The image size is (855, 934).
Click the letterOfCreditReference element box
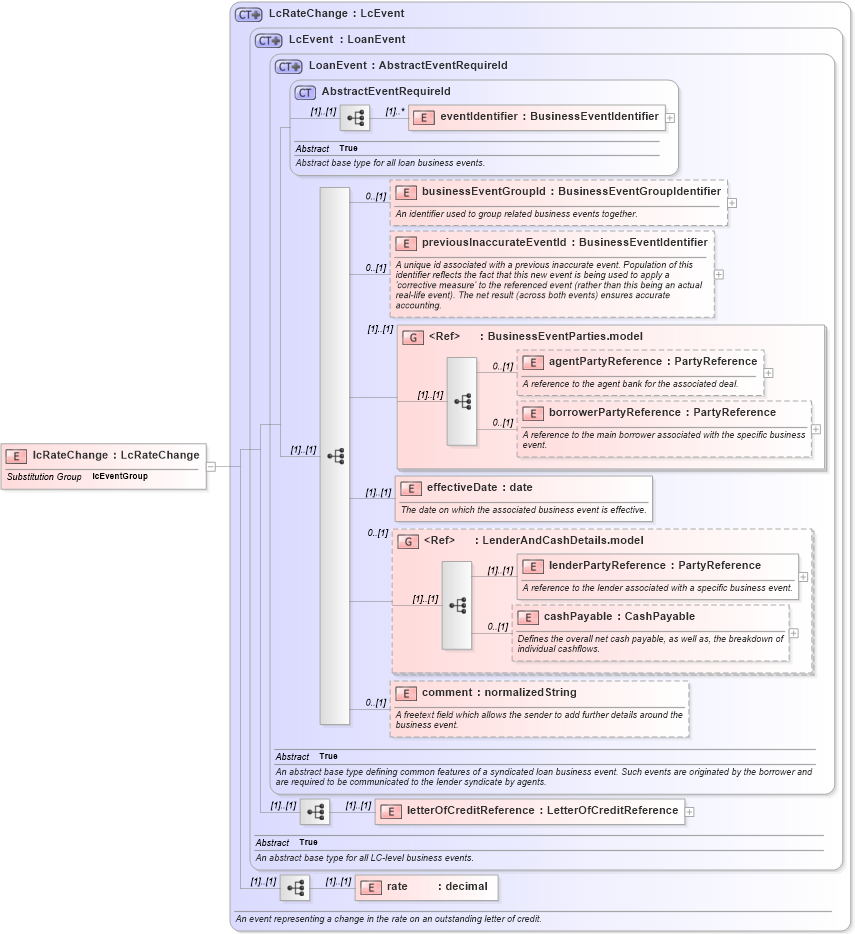(x=530, y=811)
